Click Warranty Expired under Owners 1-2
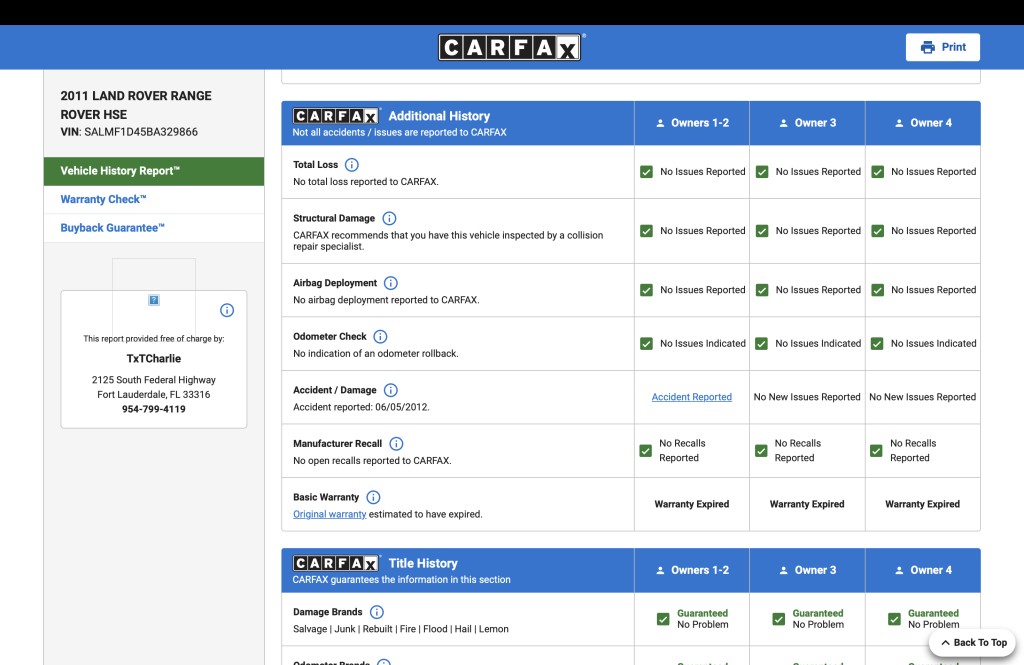 [692, 504]
